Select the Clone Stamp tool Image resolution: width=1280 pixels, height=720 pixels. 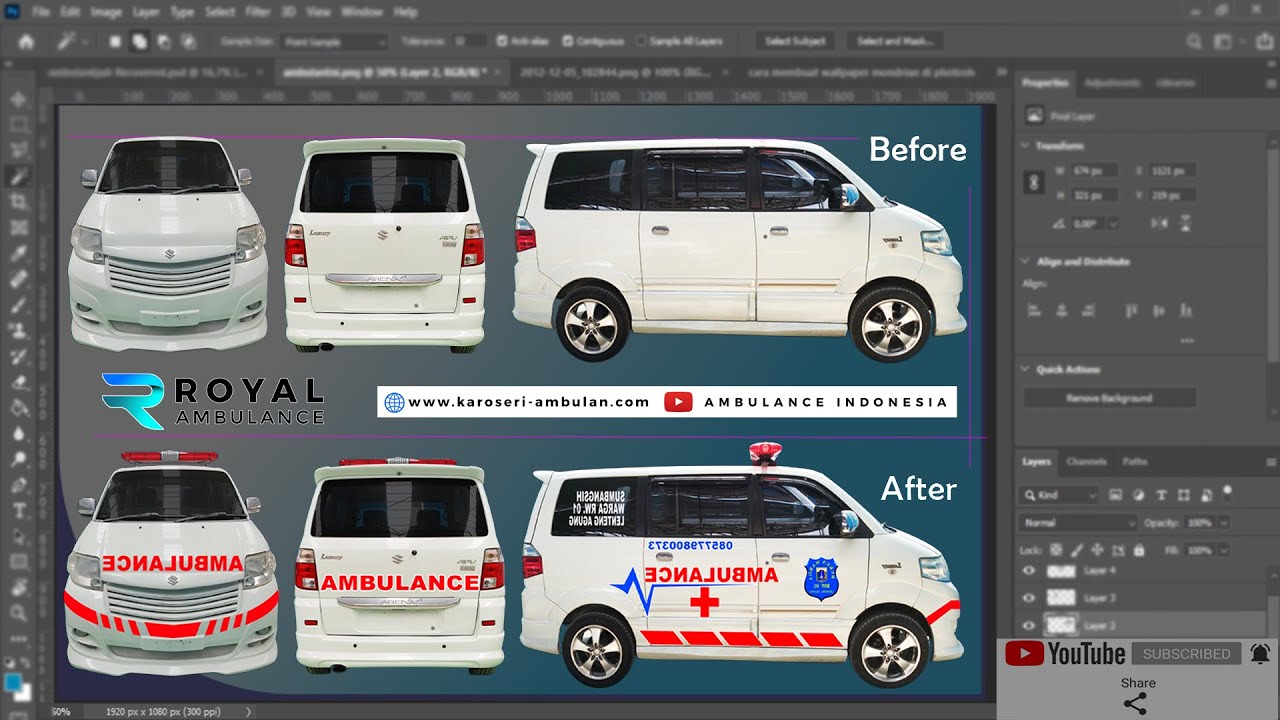pos(18,331)
